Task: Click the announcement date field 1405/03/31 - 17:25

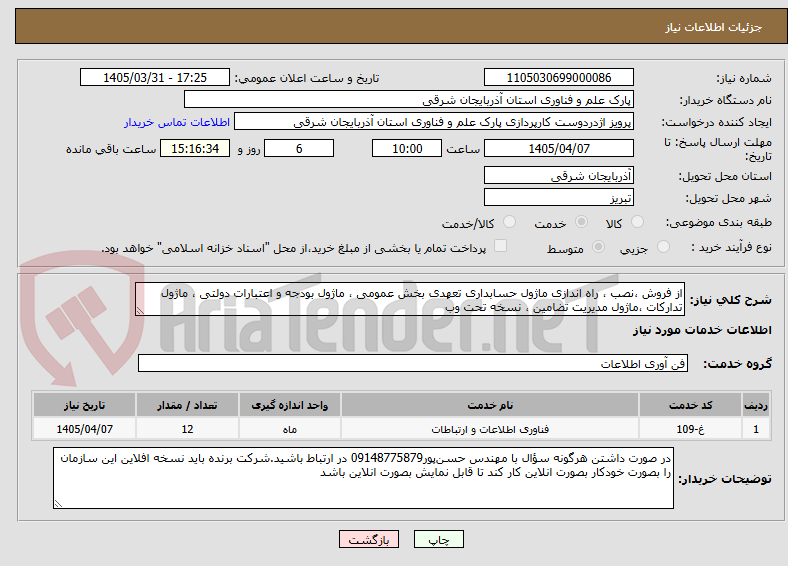Action: pos(155,77)
